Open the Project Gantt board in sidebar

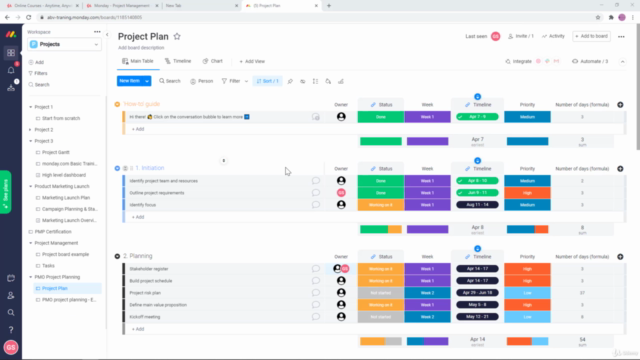tap(56, 152)
